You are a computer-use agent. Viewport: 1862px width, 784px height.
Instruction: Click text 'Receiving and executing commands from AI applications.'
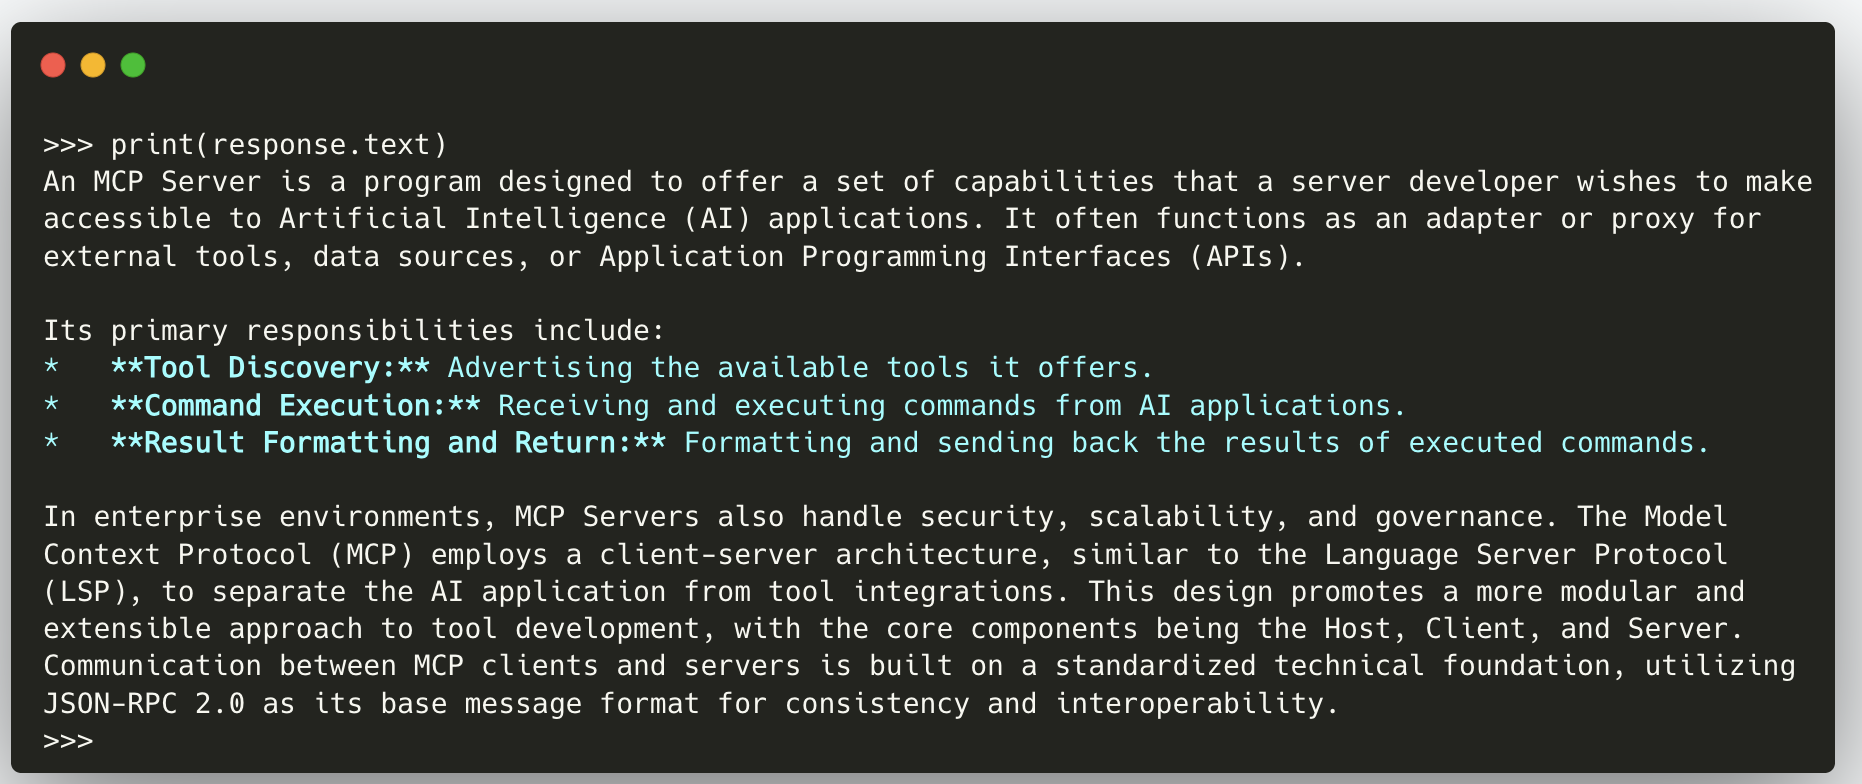952,406
